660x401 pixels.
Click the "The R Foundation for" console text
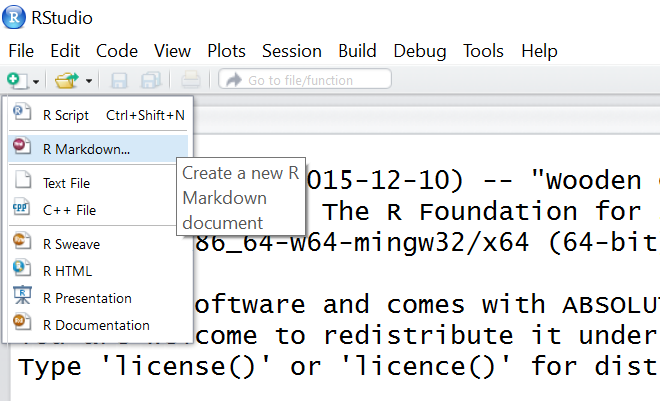tap(482, 211)
